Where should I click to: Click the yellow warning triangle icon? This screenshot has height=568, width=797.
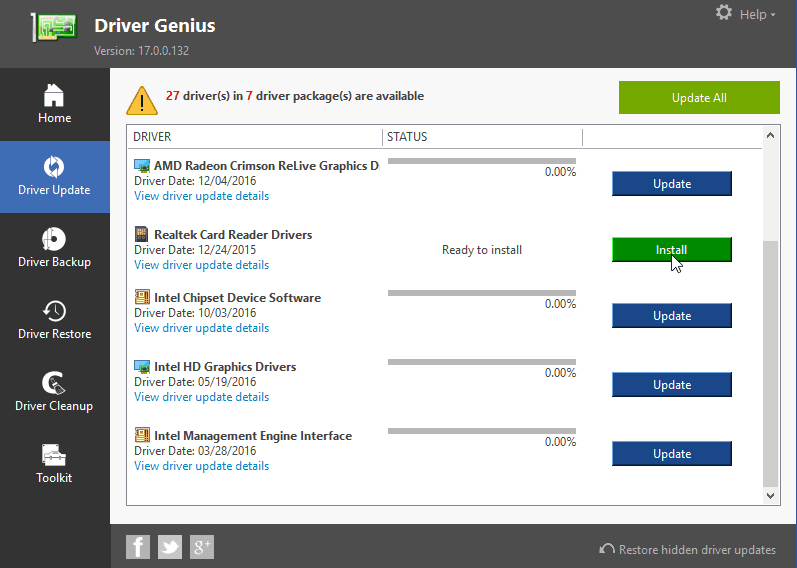click(x=142, y=100)
